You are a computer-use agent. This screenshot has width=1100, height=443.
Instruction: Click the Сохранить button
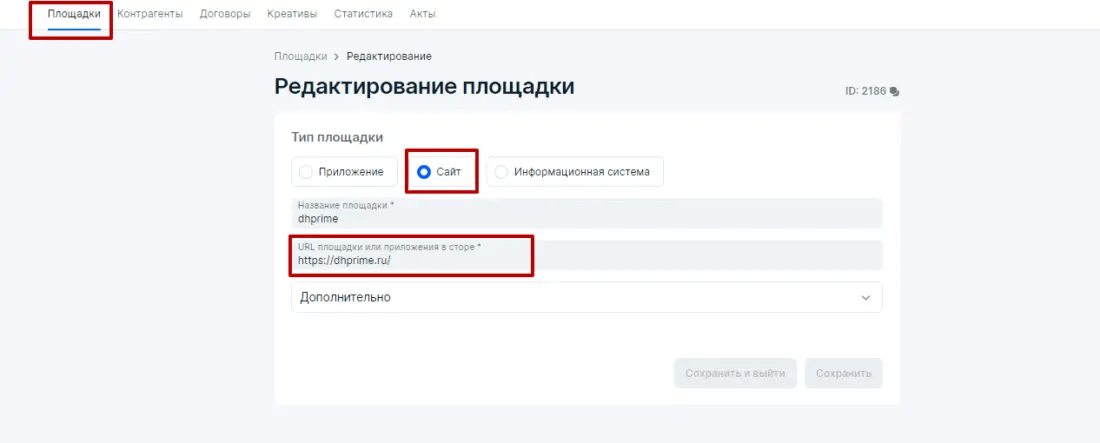coord(843,373)
